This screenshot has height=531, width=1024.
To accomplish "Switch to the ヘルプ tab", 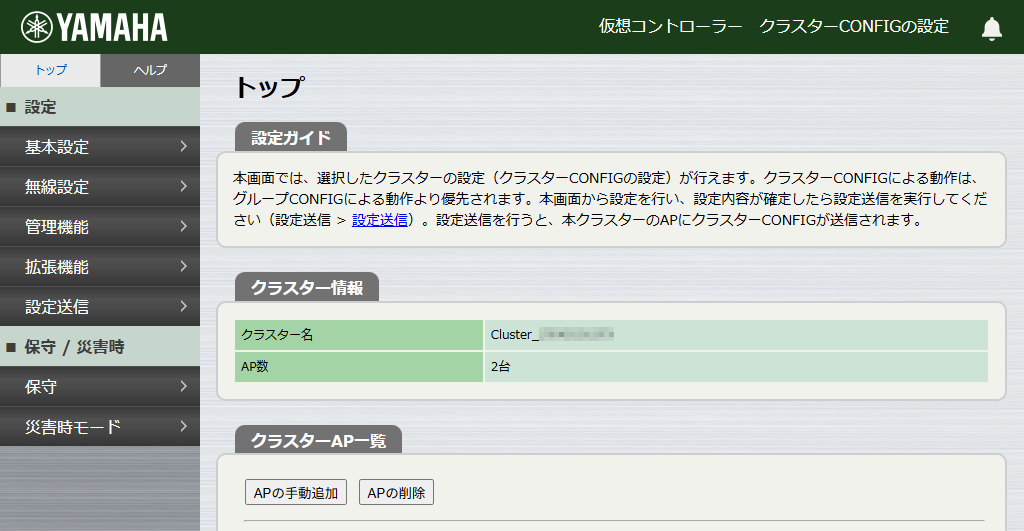I will (x=150, y=70).
